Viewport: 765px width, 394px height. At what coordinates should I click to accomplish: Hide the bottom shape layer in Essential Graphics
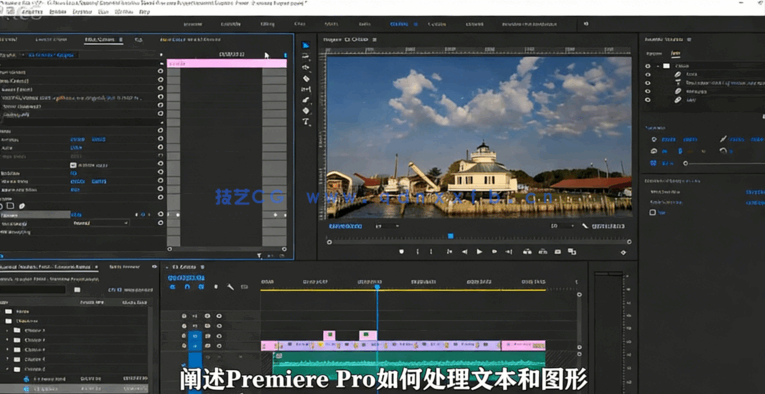pyautogui.click(x=648, y=99)
